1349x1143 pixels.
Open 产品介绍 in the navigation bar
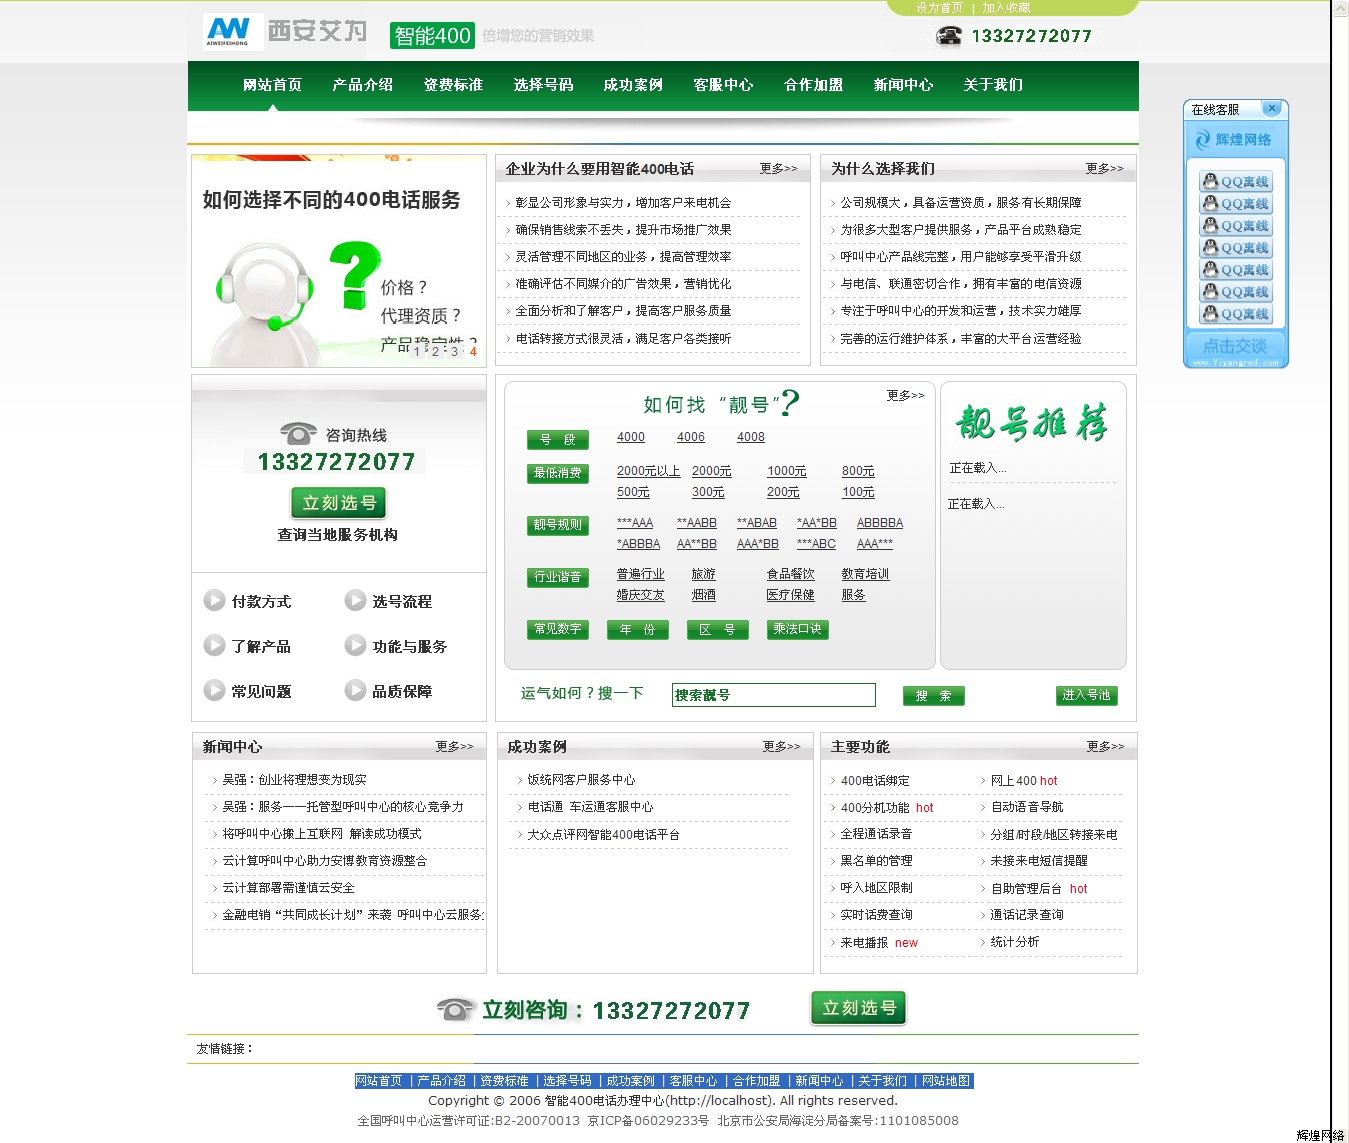coord(362,85)
